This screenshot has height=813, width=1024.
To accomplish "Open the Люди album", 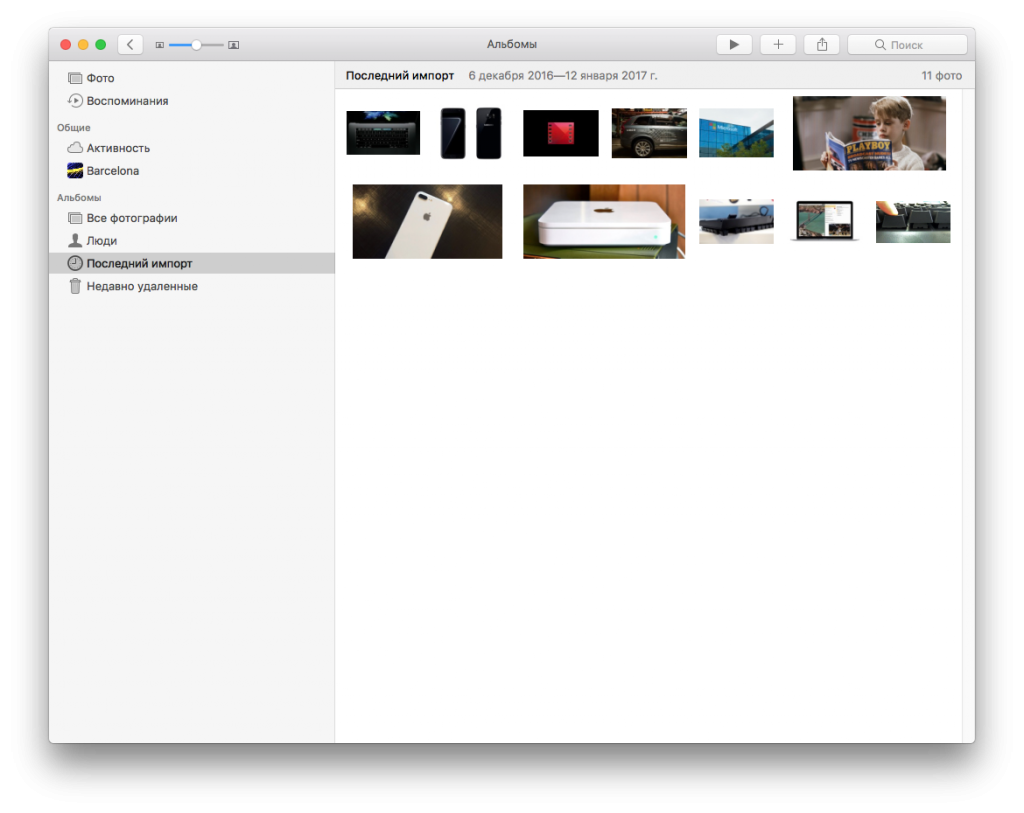I will 101,241.
